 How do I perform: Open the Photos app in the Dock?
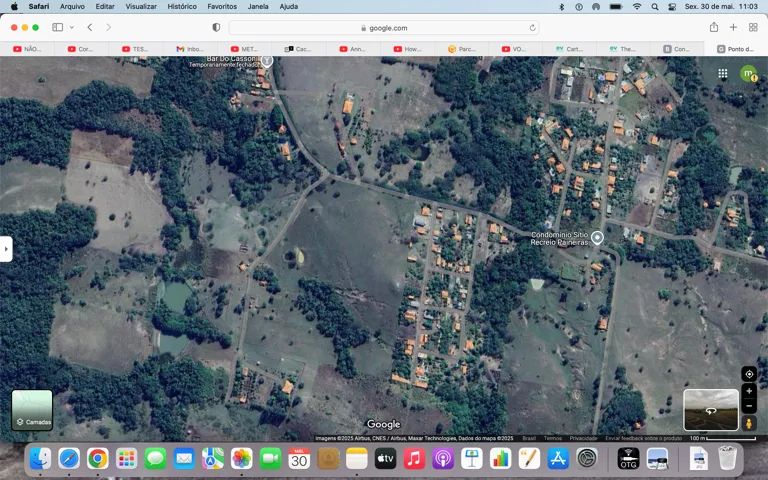pos(241,459)
